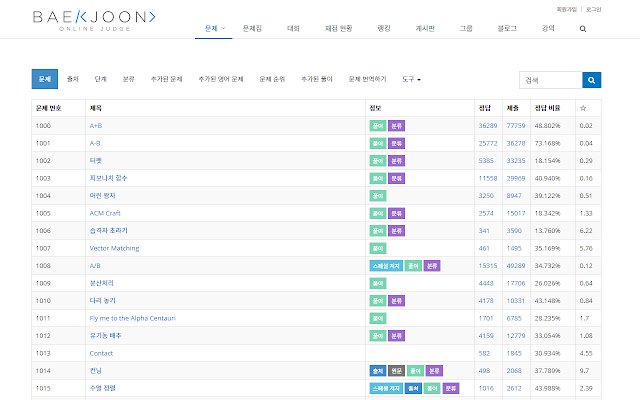Open 채점 현황 in the top navigation
Screen dimensions: 640x400
(338, 29)
